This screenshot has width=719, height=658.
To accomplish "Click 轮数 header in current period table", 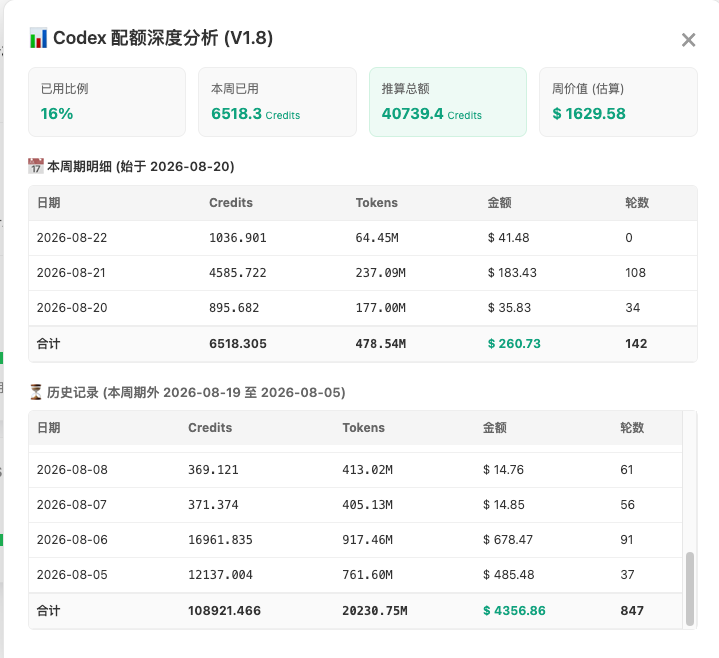I will pos(637,203).
